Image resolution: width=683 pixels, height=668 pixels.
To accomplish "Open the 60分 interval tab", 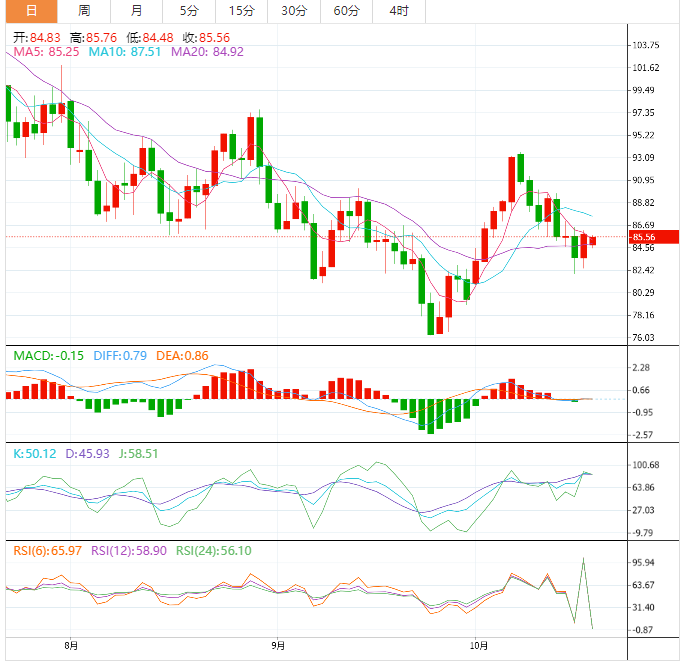I will 347,11.
